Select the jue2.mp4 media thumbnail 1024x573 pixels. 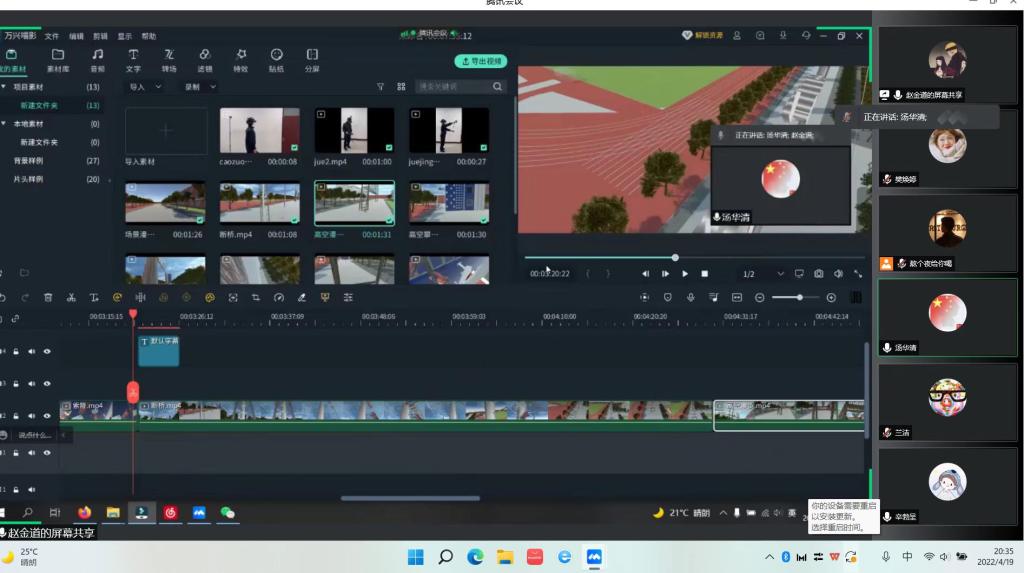pyautogui.click(x=354, y=131)
